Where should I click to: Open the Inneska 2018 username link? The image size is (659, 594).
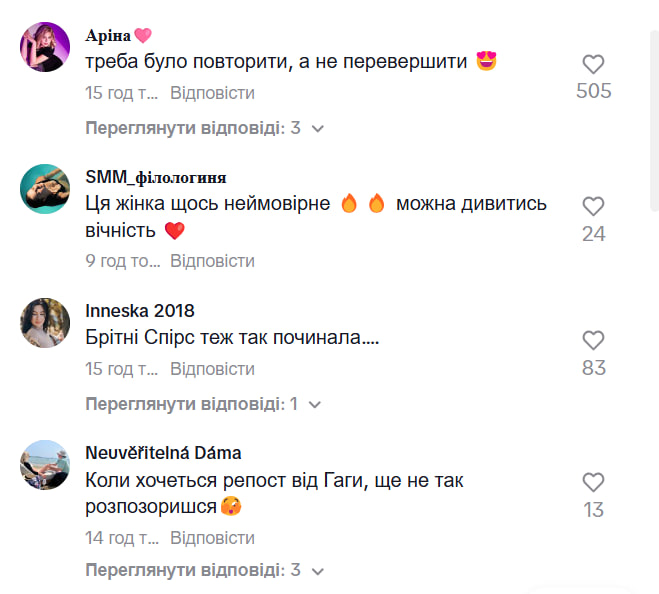(139, 311)
